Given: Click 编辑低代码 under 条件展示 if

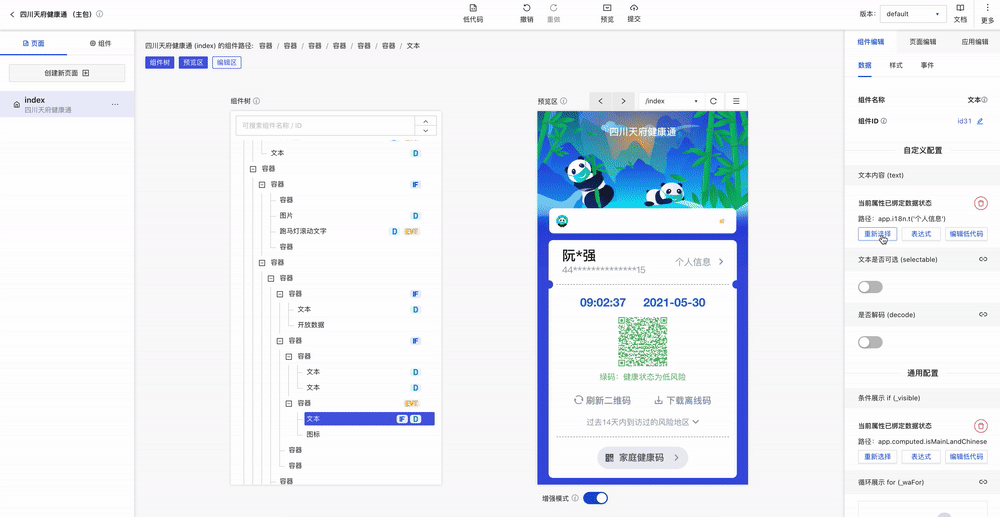Looking at the screenshot, I should click(966, 456).
